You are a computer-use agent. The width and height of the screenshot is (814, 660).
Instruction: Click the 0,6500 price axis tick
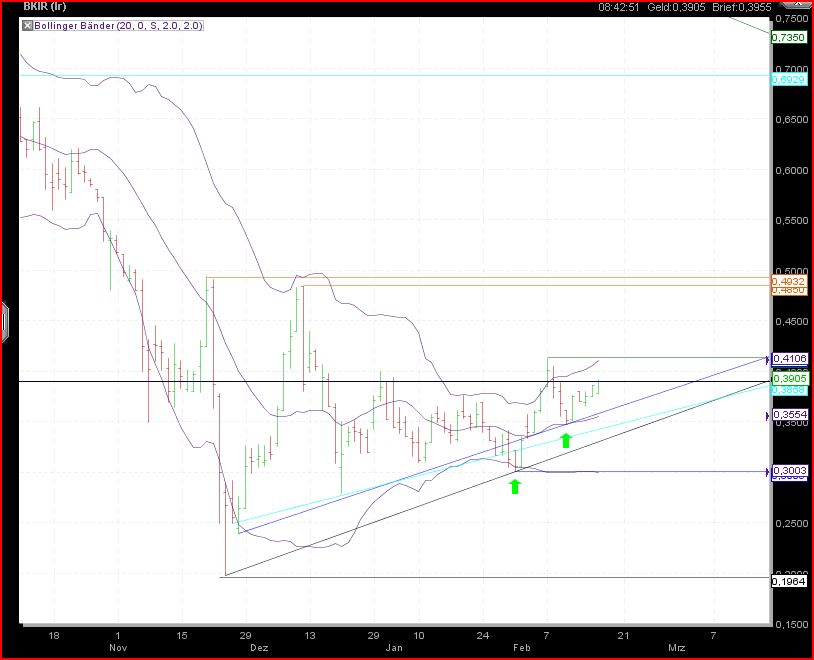(x=791, y=119)
